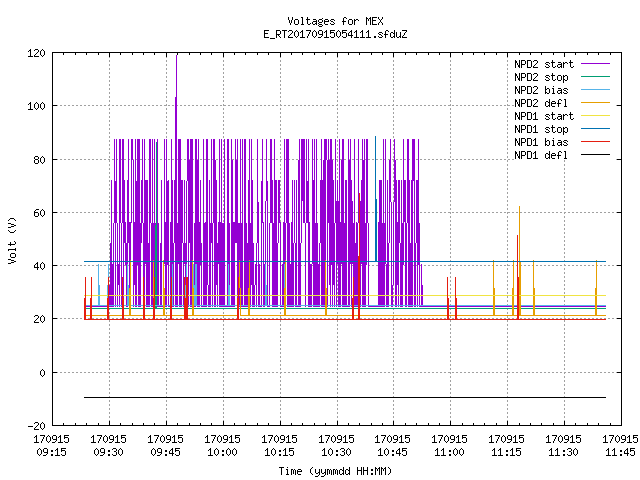Image resolution: width=640 pixels, height=480 pixels.
Task: Click x-axis tick label 10:45
Action: pos(392,452)
